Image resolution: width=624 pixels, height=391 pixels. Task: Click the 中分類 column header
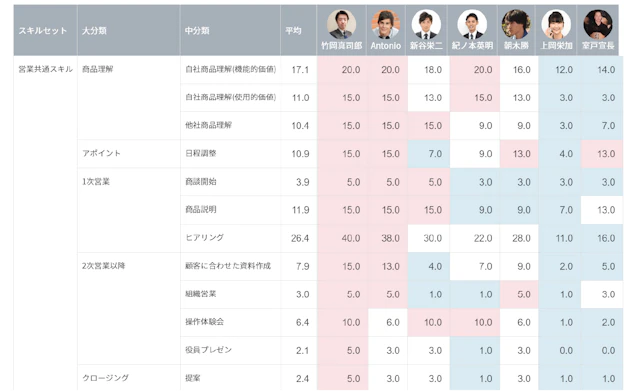coord(197,31)
